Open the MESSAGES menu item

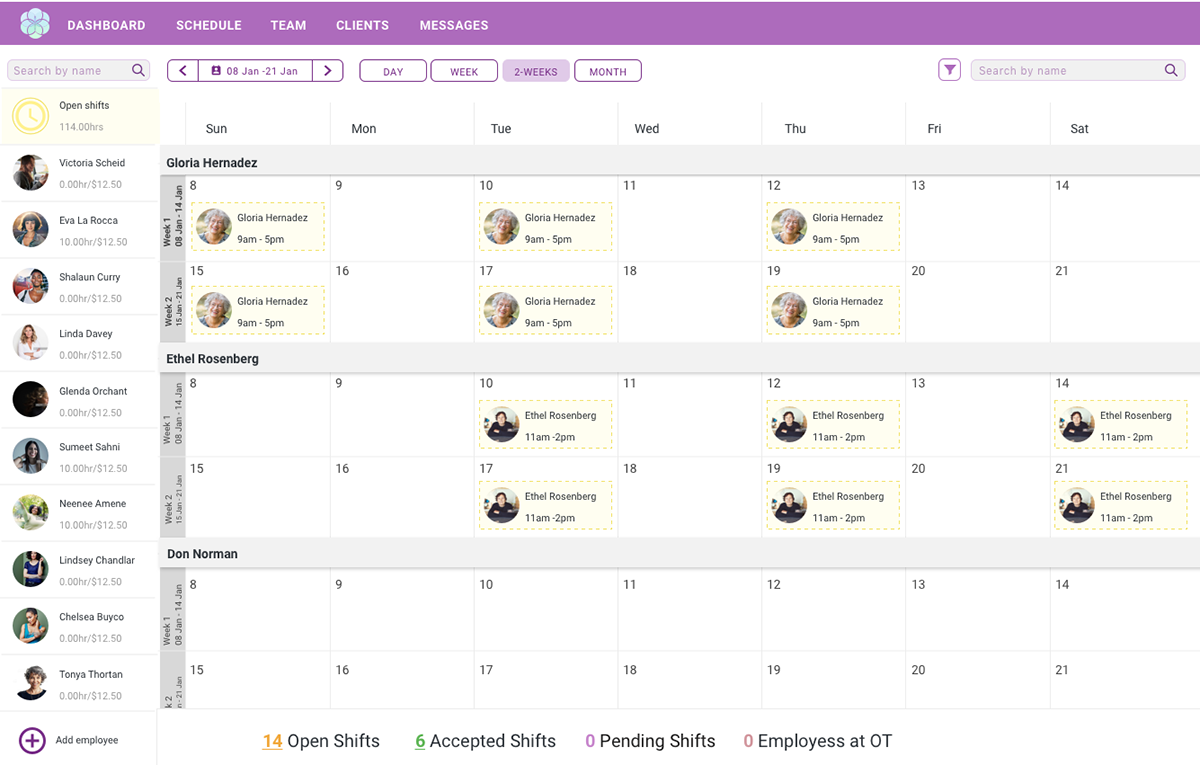pos(454,25)
